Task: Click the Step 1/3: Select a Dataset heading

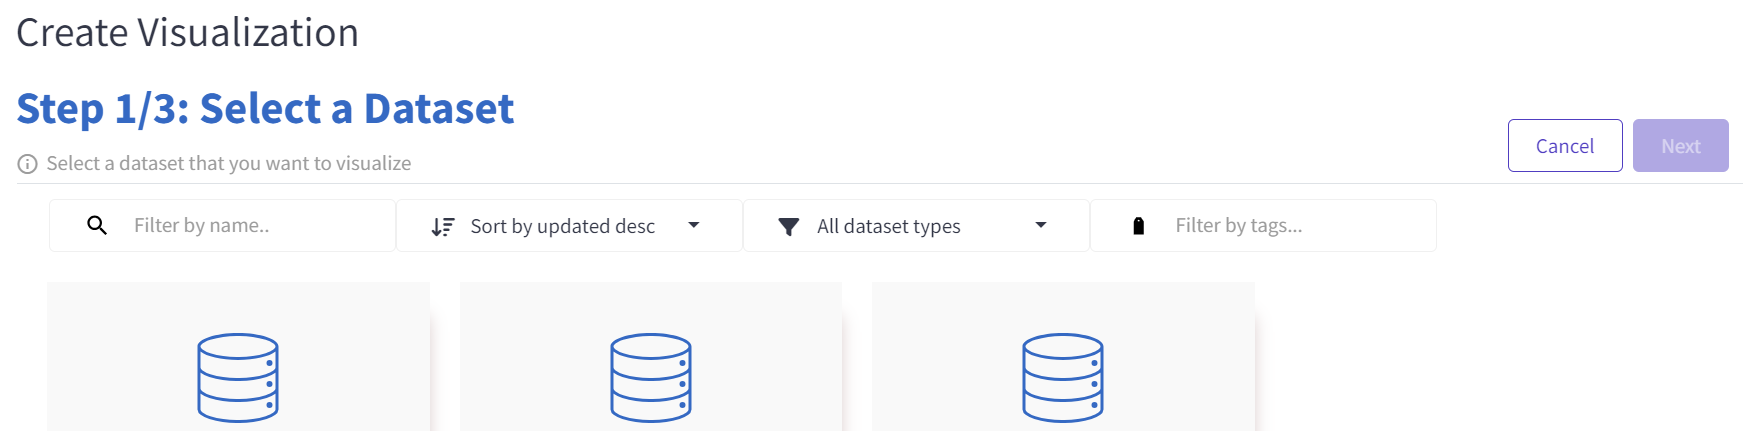Action: click(265, 109)
